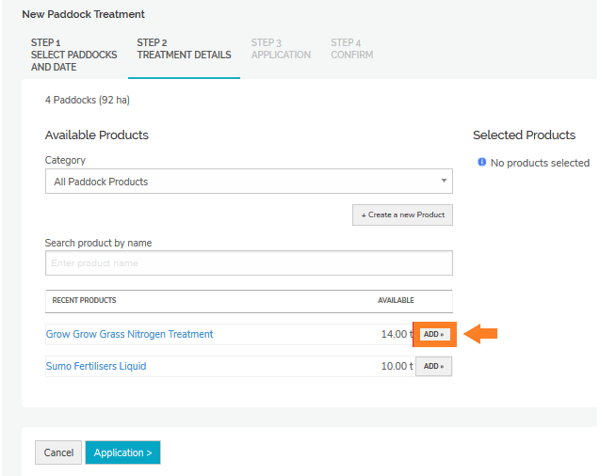Screen dimensions: 600x476
Task: Click the Recent Products column header
Action: tap(84, 300)
